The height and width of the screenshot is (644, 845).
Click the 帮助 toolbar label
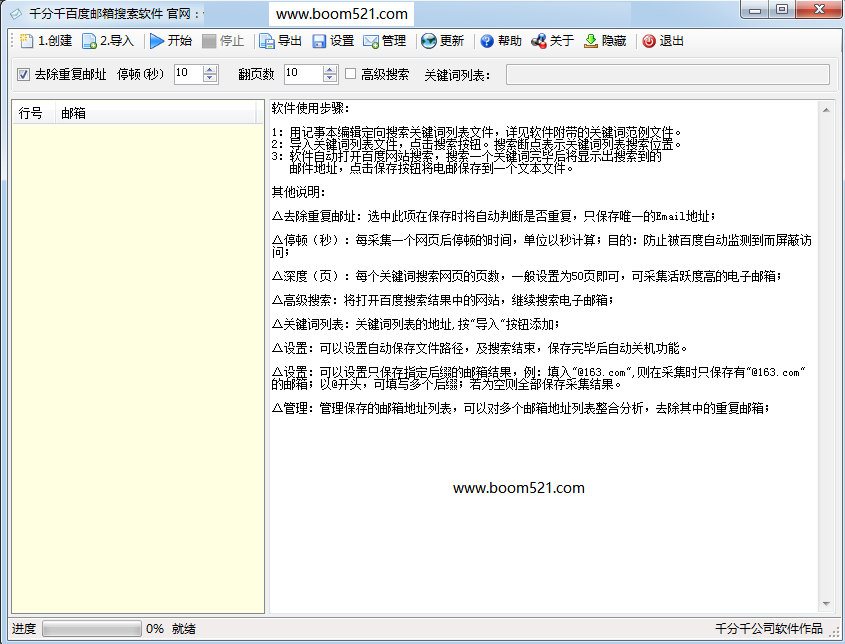[509, 41]
